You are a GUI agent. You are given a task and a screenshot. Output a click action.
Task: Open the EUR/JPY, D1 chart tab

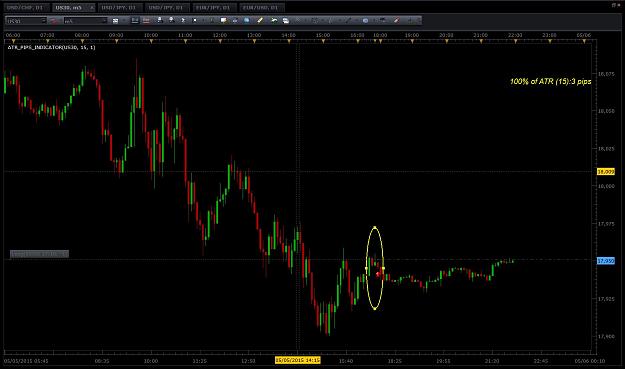(x=214, y=8)
